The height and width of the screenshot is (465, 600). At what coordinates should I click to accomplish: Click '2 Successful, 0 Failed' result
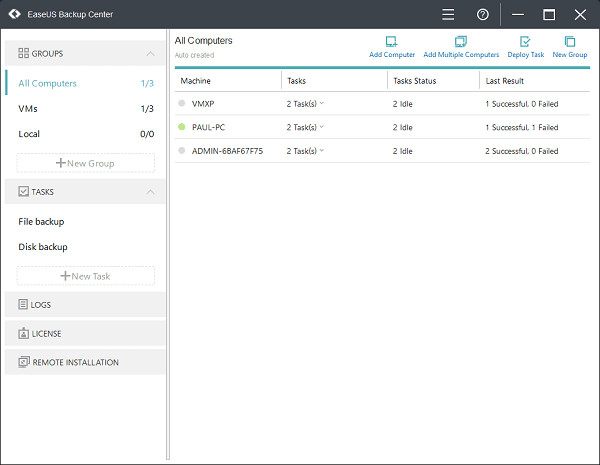[522, 151]
